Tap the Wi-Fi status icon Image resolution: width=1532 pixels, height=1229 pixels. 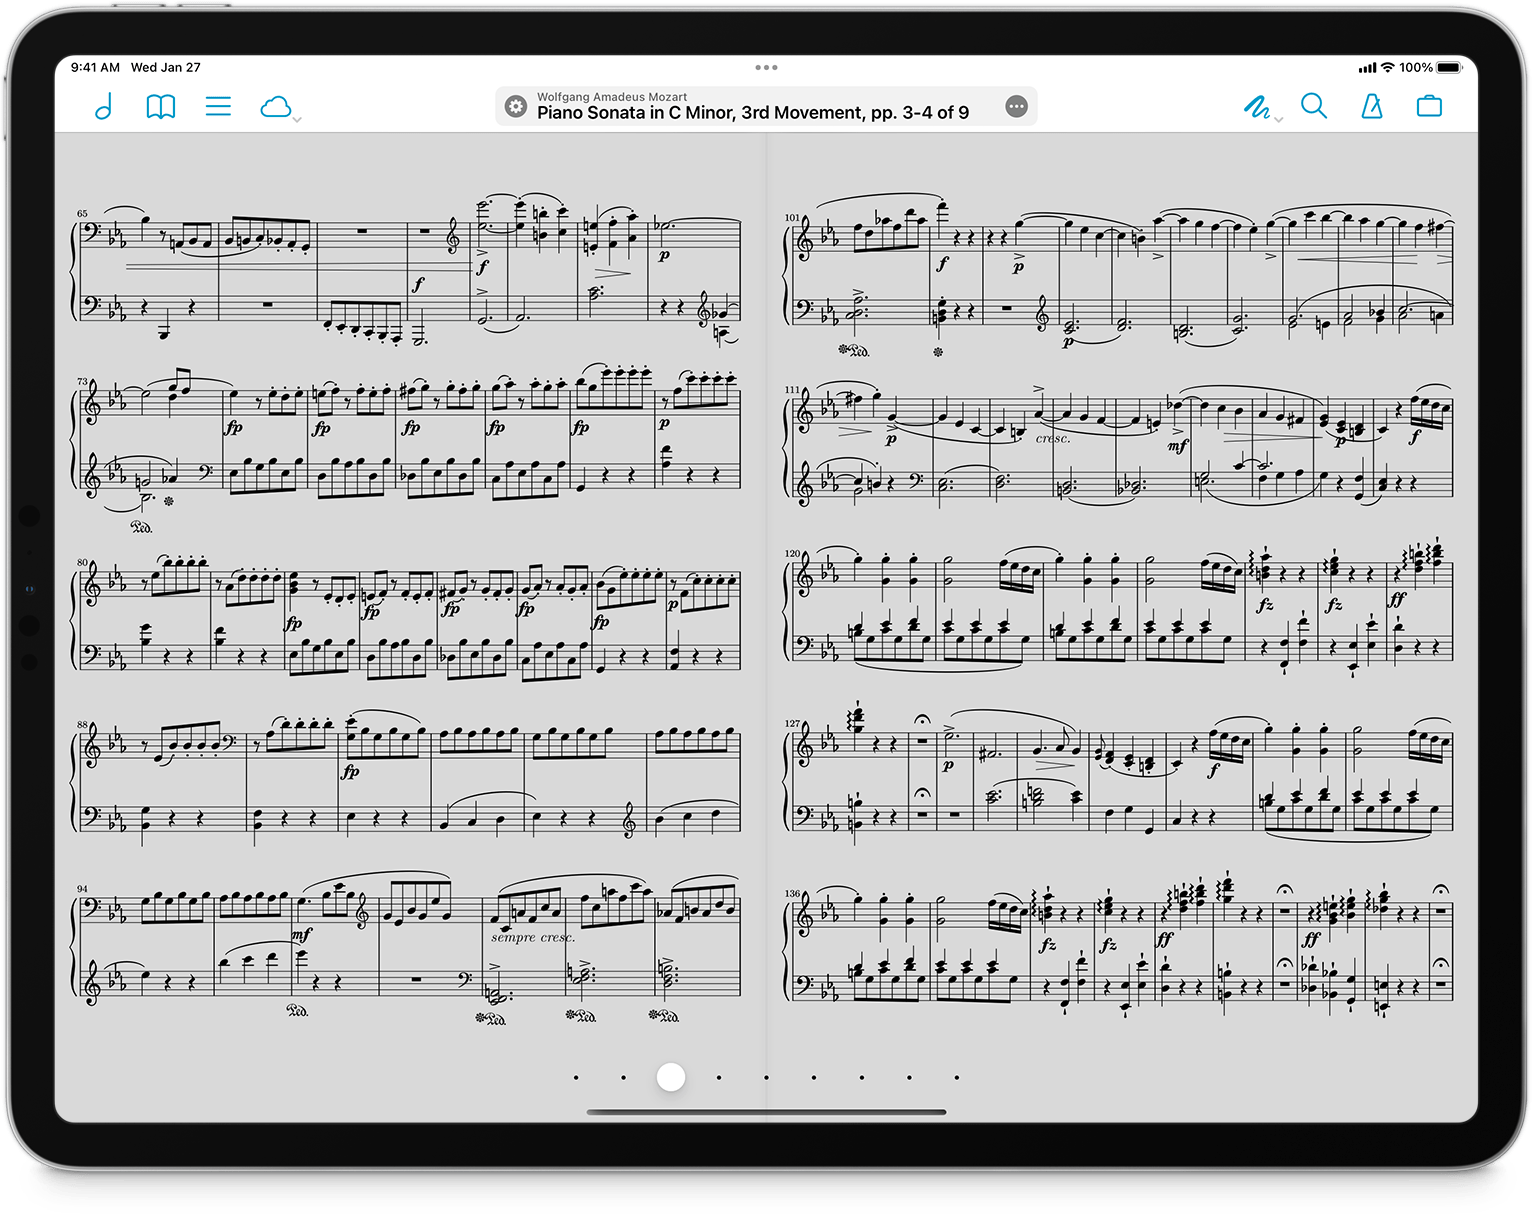click(1387, 67)
